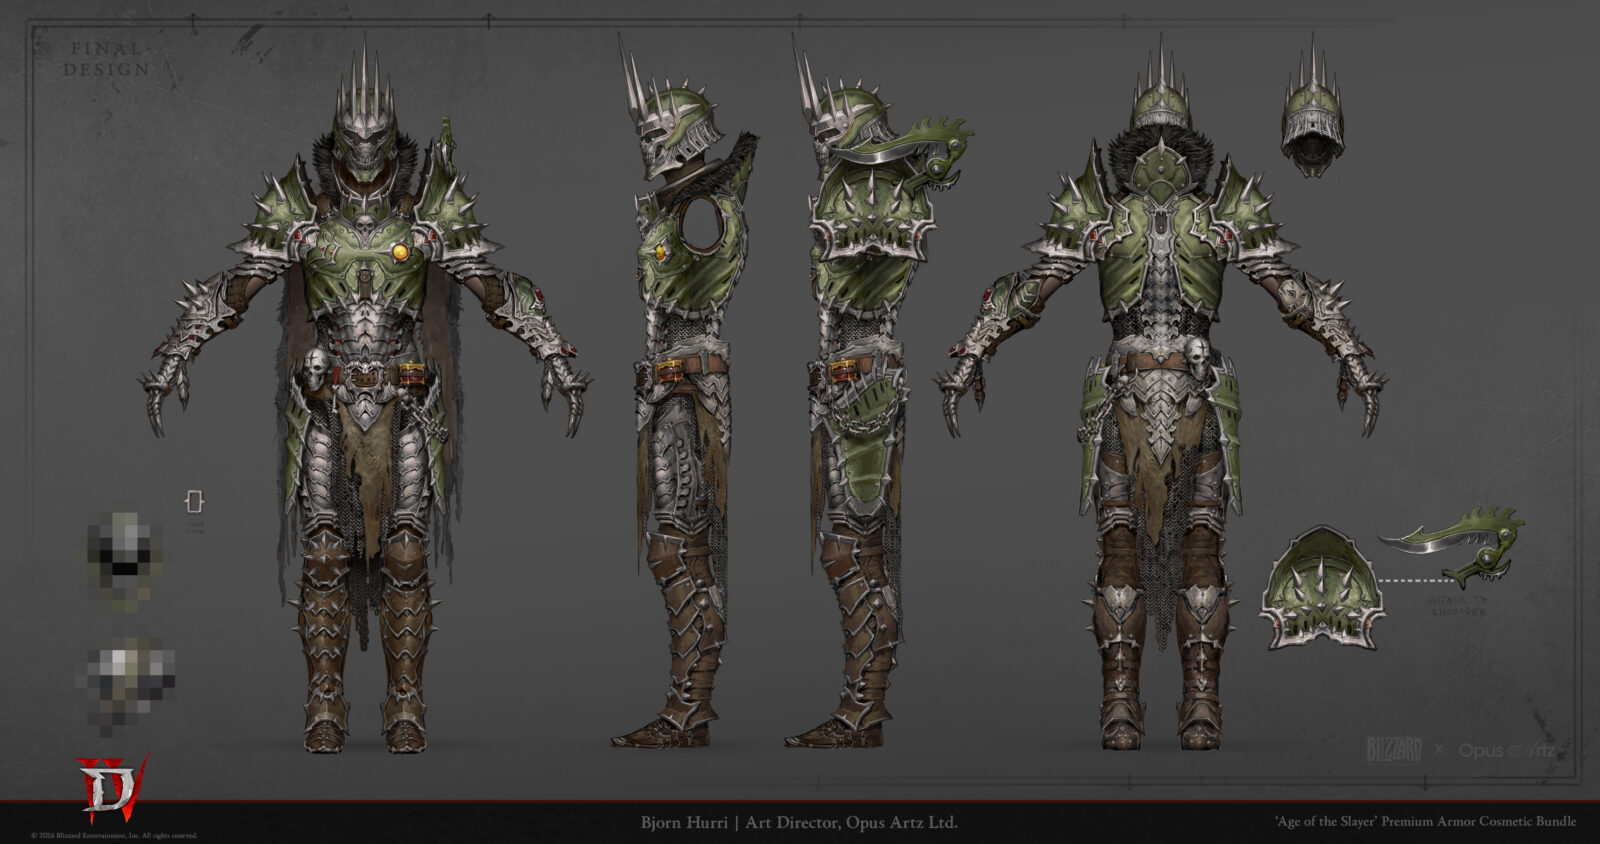Click the 'Bjorn Hurri | Art Director, Opus Artz Ltd.' credit
This screenshot has height=844, width=1600.
(799, 823)
